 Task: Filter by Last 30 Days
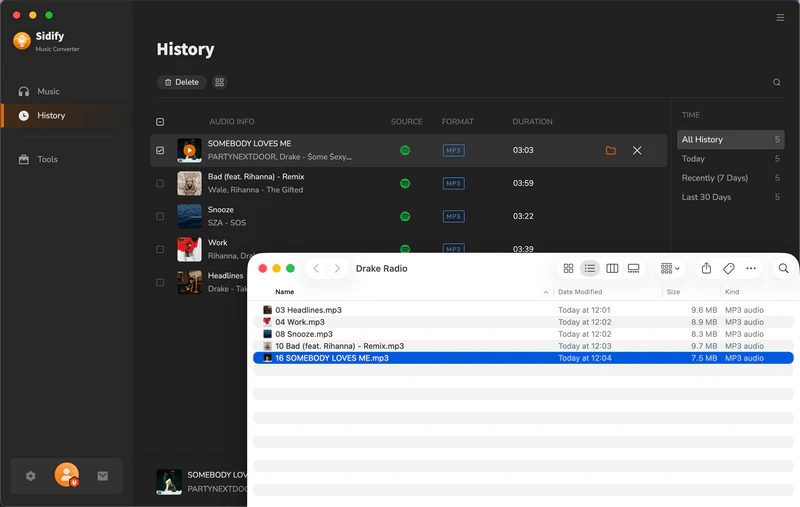pos(730,197)
